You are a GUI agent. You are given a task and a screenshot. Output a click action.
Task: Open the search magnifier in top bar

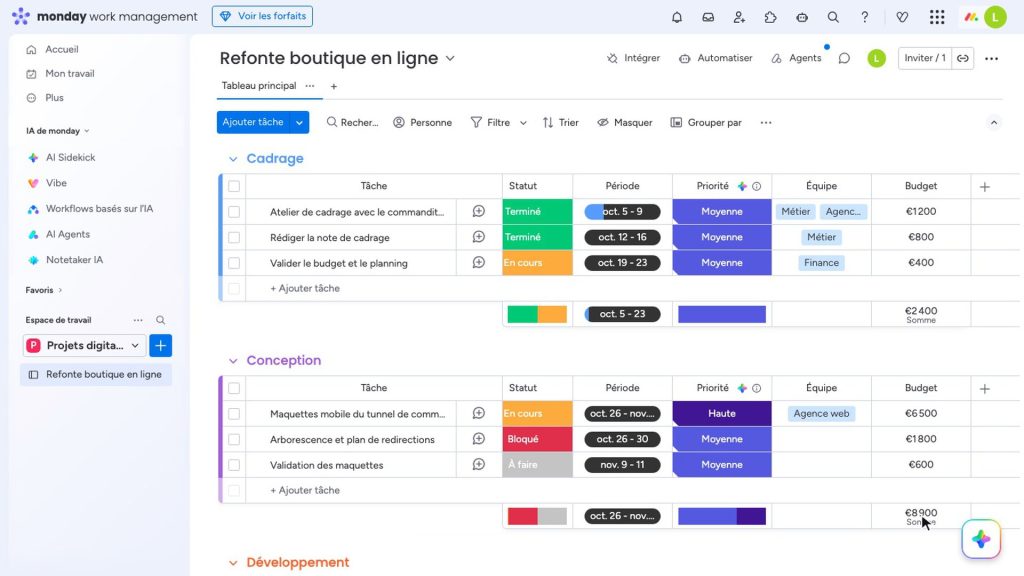point(833,17)
